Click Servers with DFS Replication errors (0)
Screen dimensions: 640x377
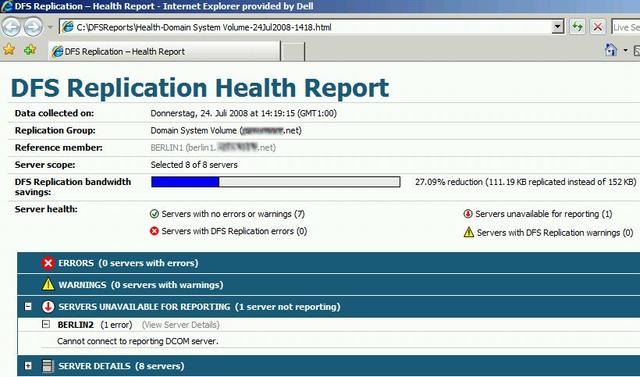tap(234, 231)
